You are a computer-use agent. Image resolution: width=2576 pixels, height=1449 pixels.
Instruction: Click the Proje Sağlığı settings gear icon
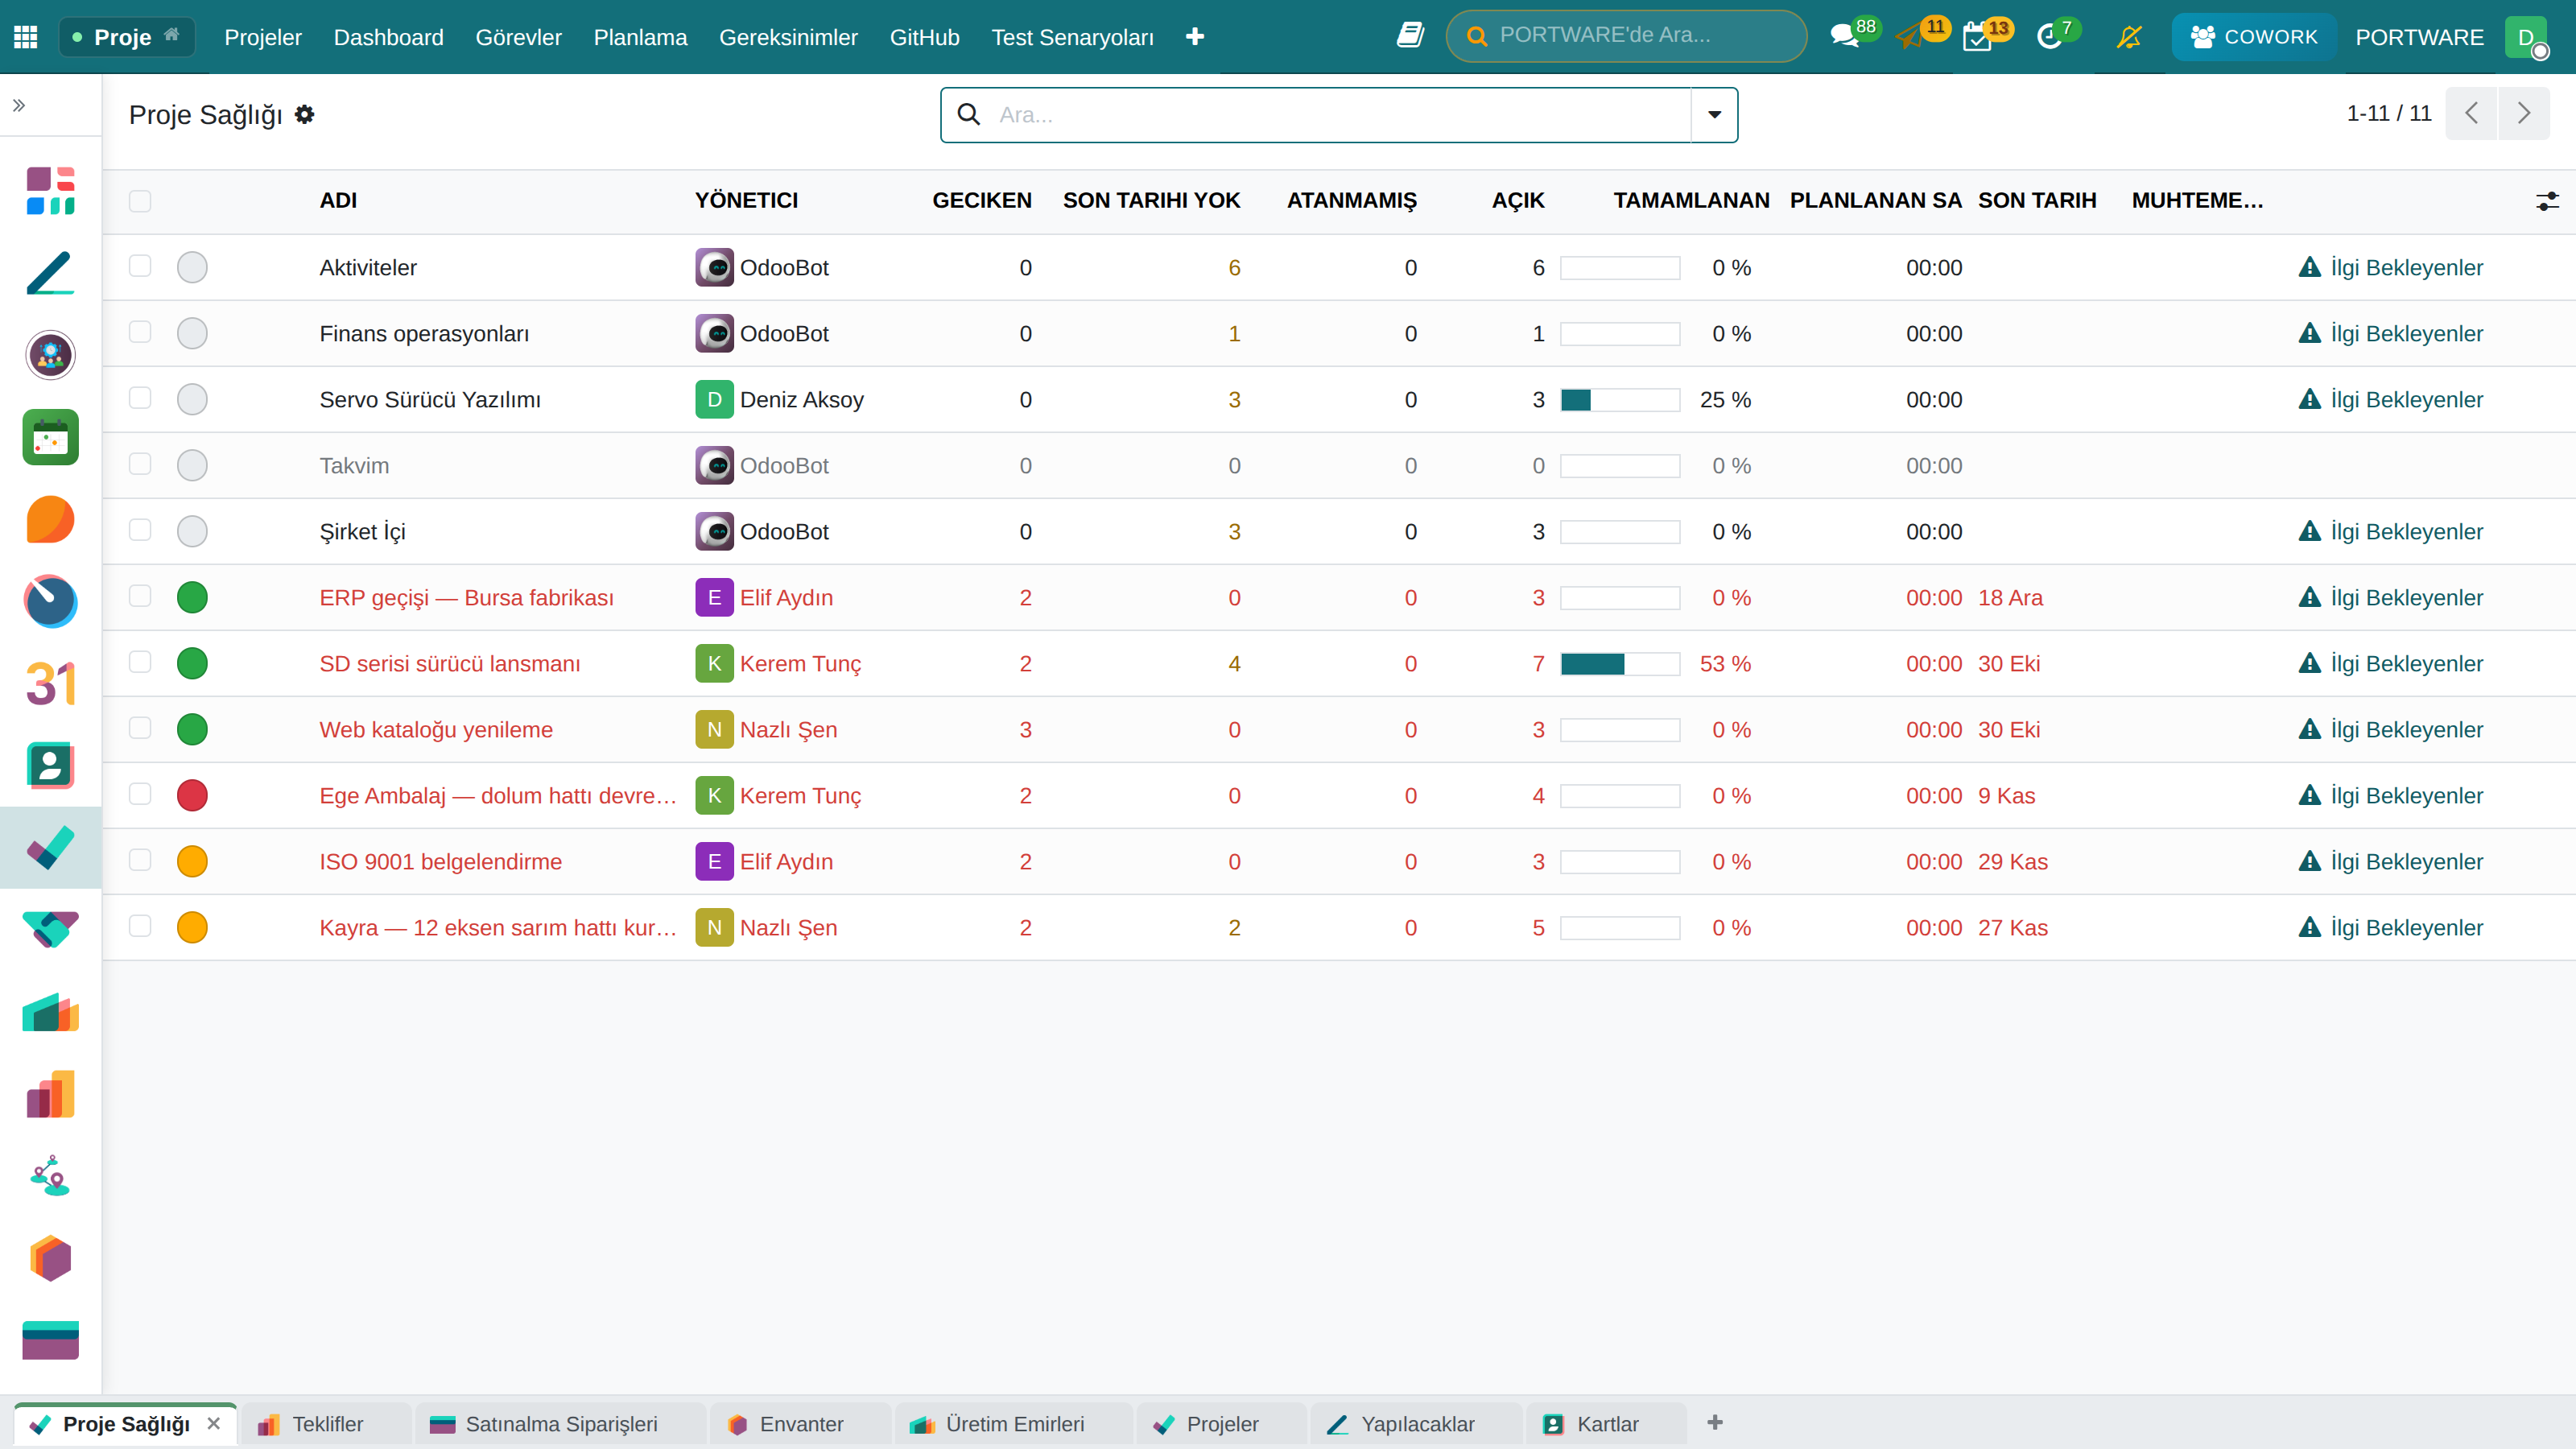click(305, 115)
